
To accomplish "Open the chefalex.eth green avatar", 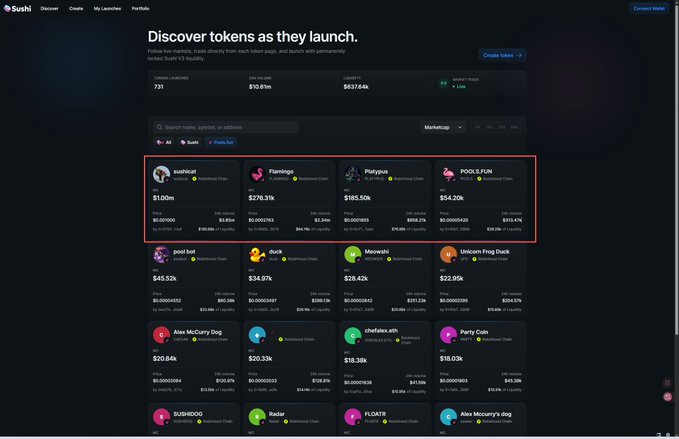I will point(352,336).
